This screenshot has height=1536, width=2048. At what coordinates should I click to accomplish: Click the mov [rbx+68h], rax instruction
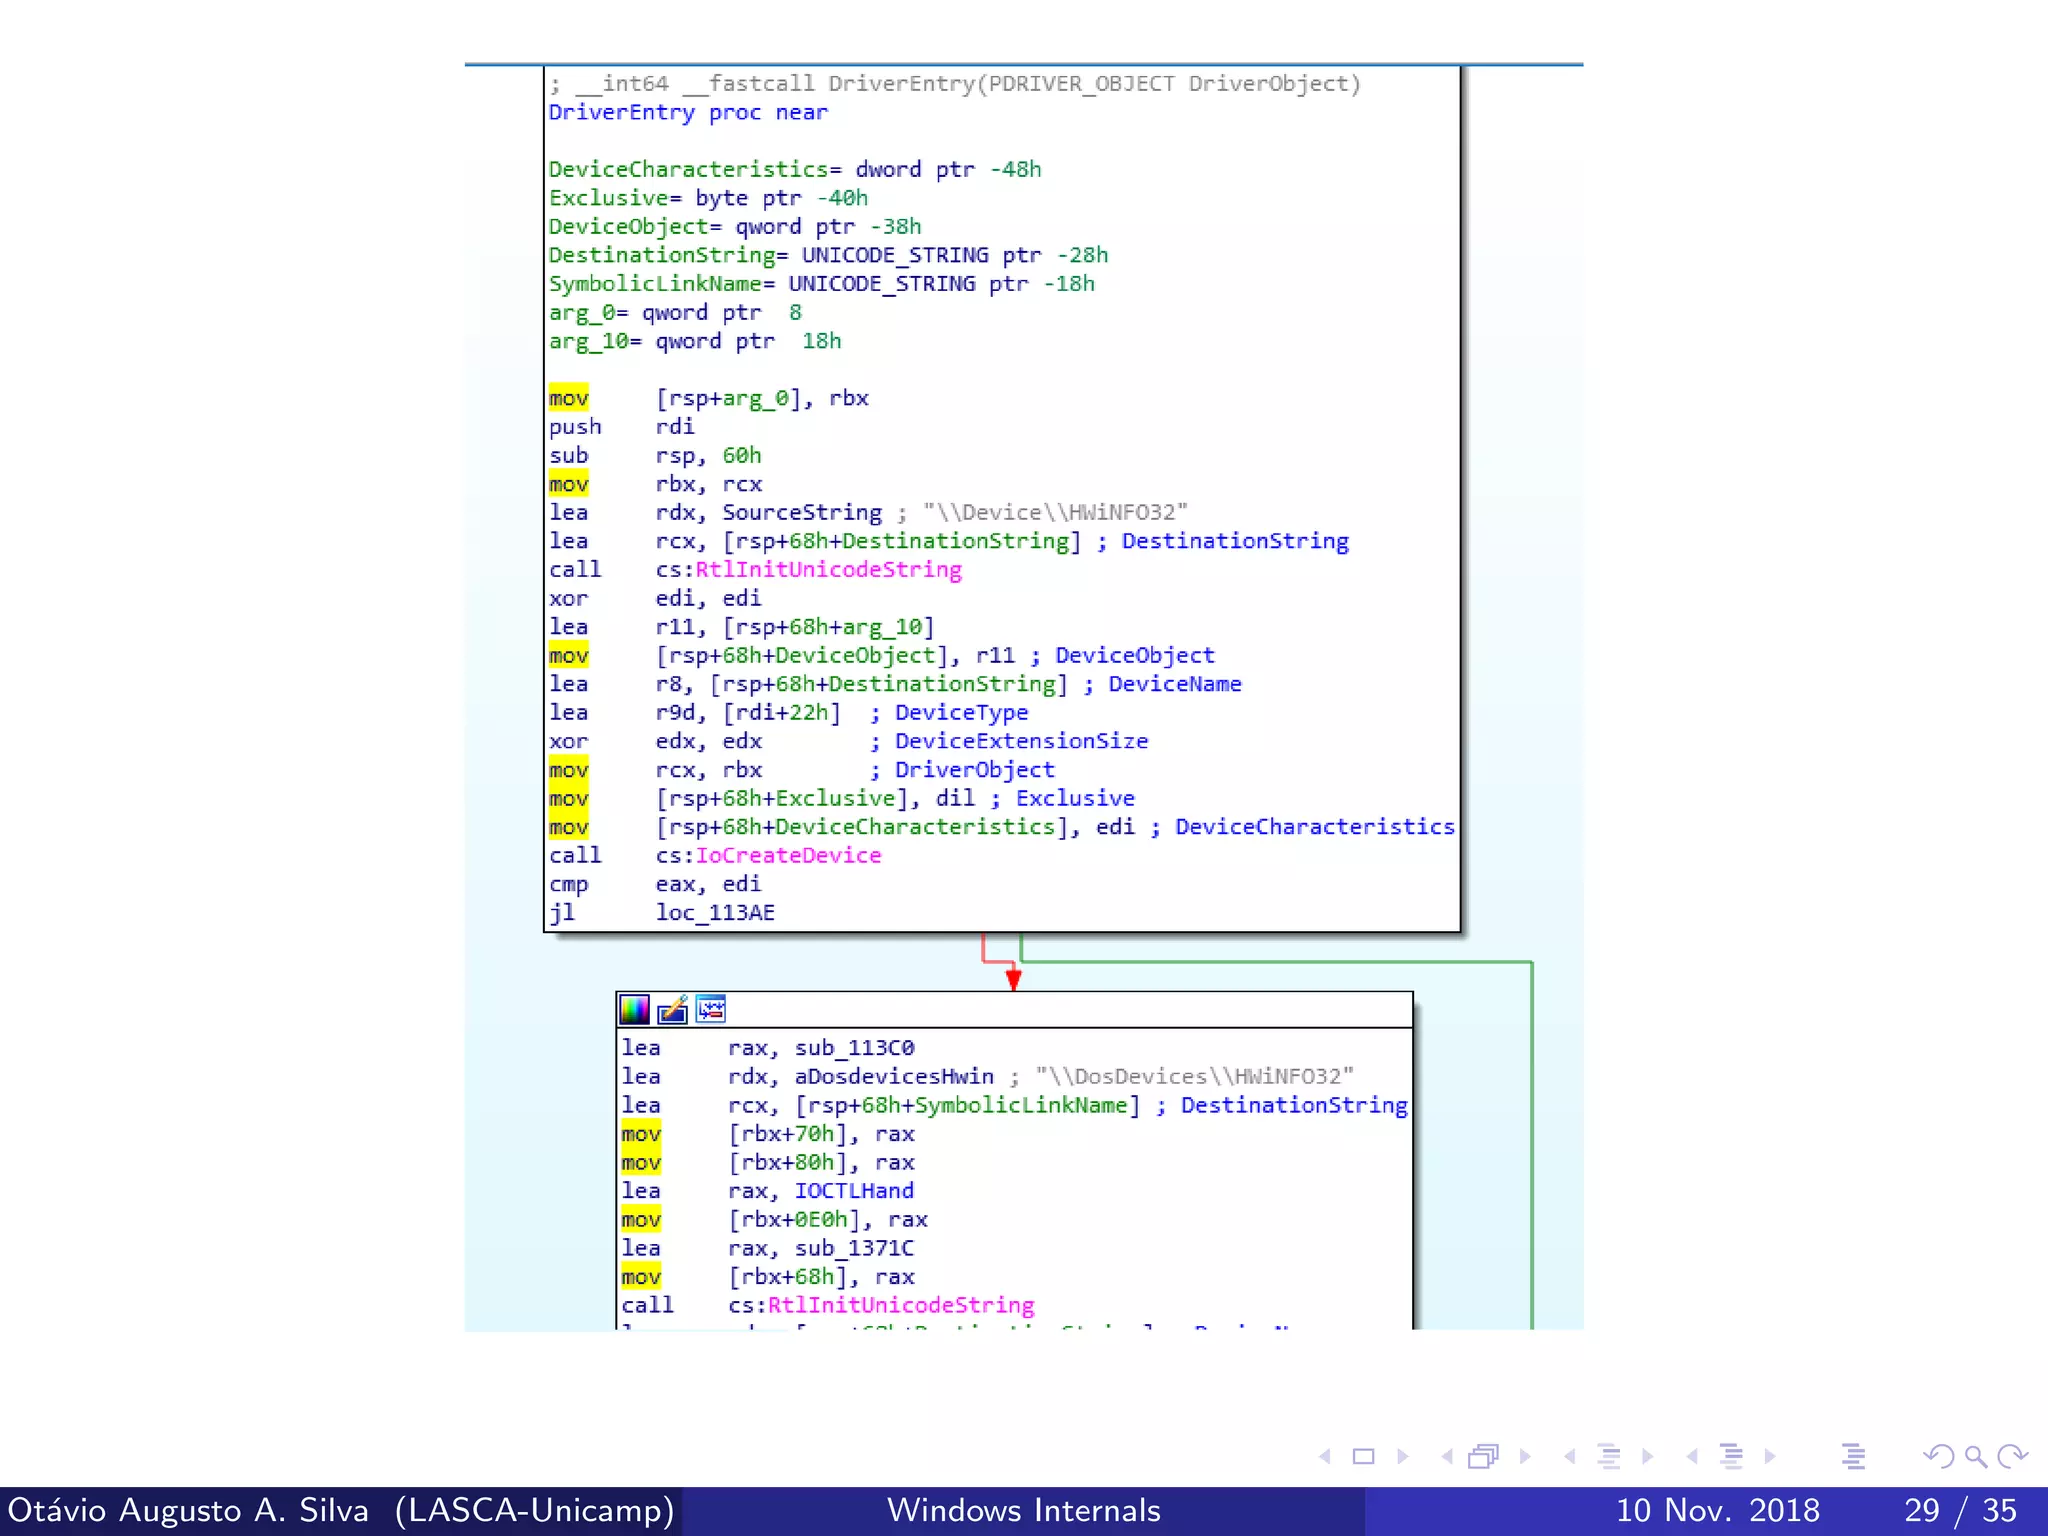[x=768, y=1277]
